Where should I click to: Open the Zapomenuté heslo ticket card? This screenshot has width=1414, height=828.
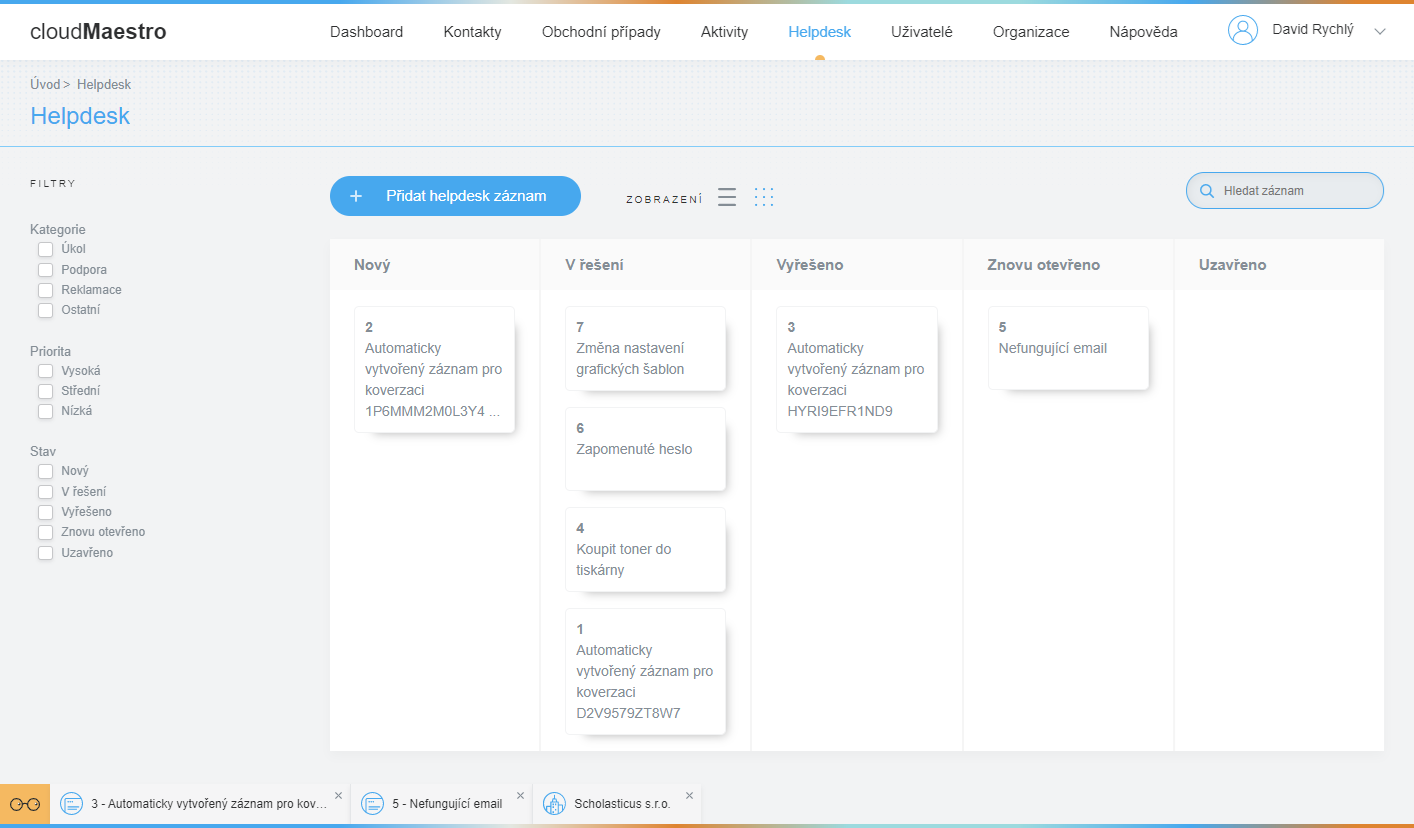tap(645, 449)
